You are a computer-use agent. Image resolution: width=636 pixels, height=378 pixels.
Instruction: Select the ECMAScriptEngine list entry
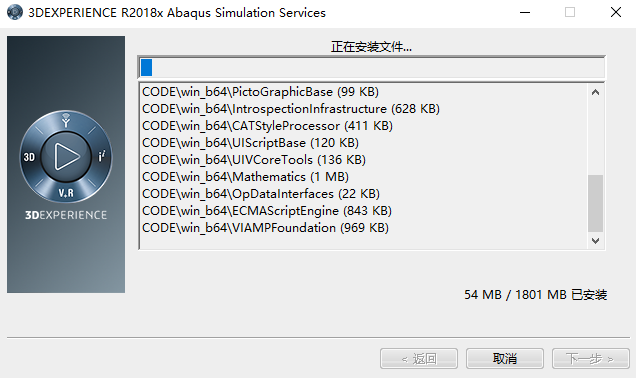(x=267, y=211)
